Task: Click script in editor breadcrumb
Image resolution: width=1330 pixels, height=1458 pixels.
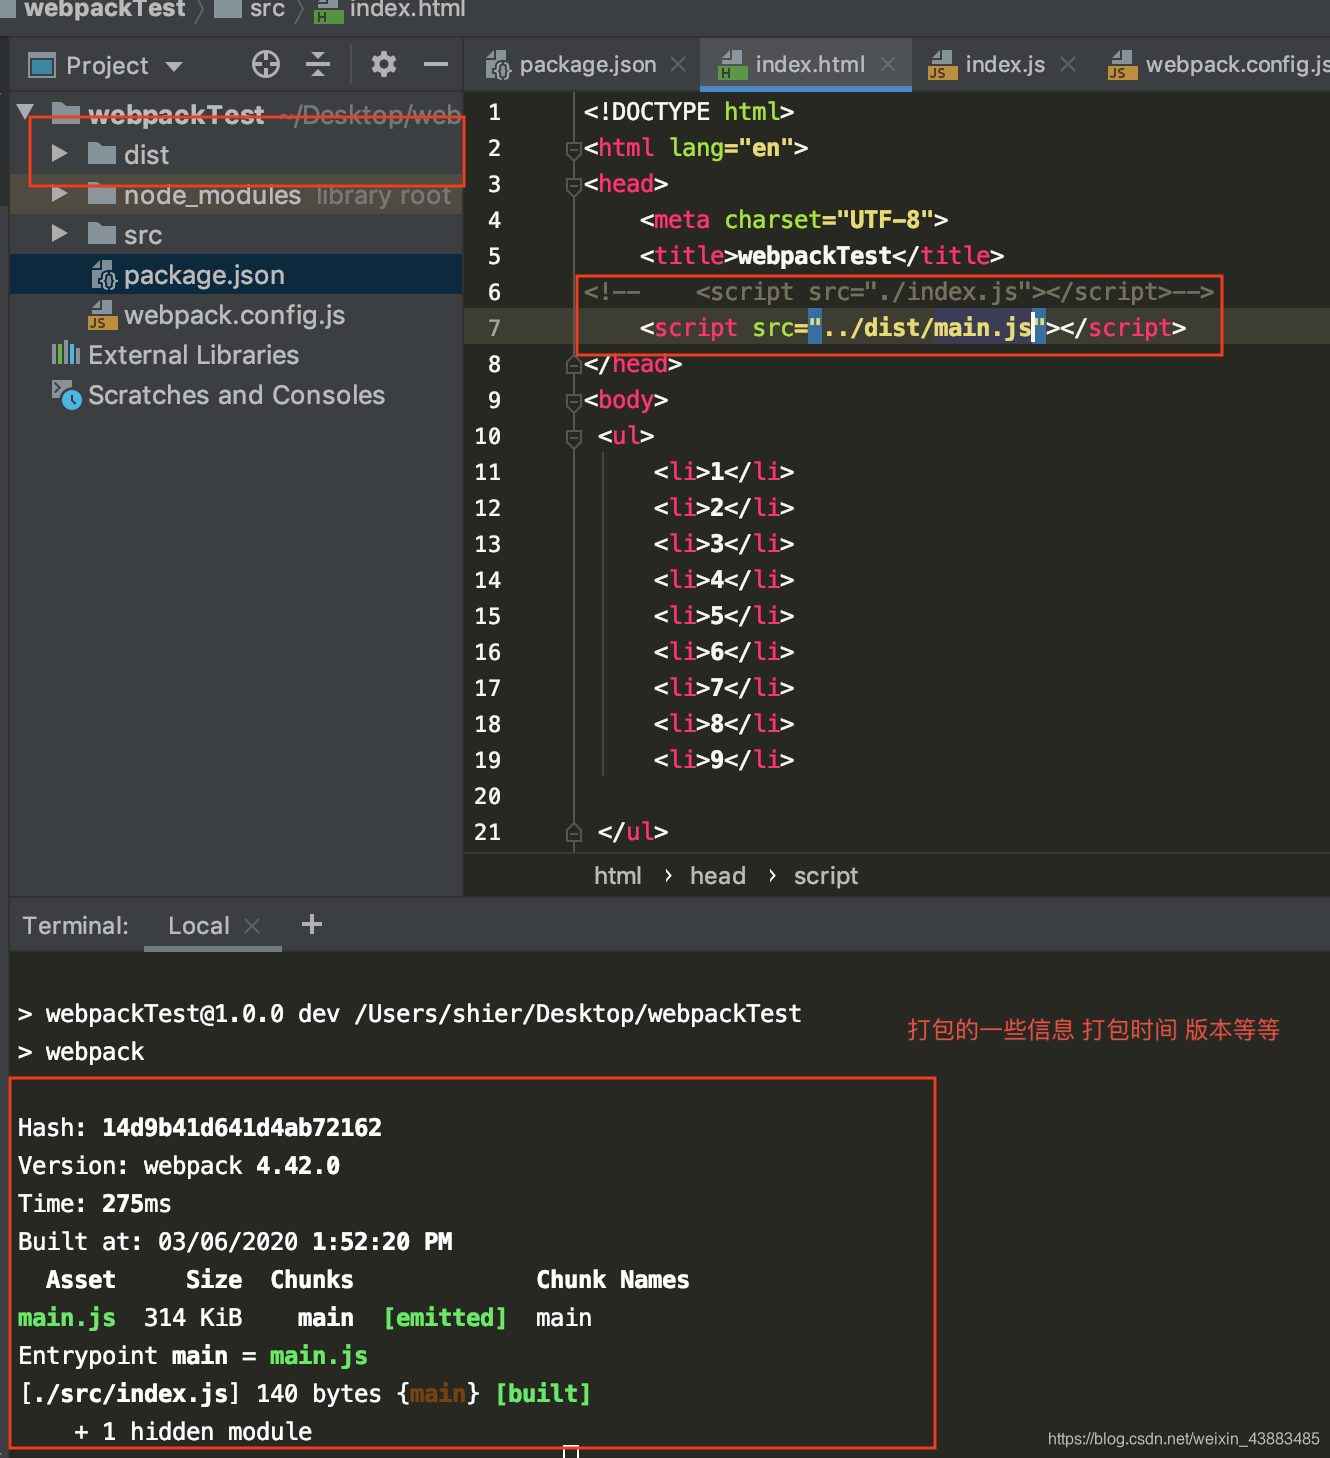Action: coord(826,876)
